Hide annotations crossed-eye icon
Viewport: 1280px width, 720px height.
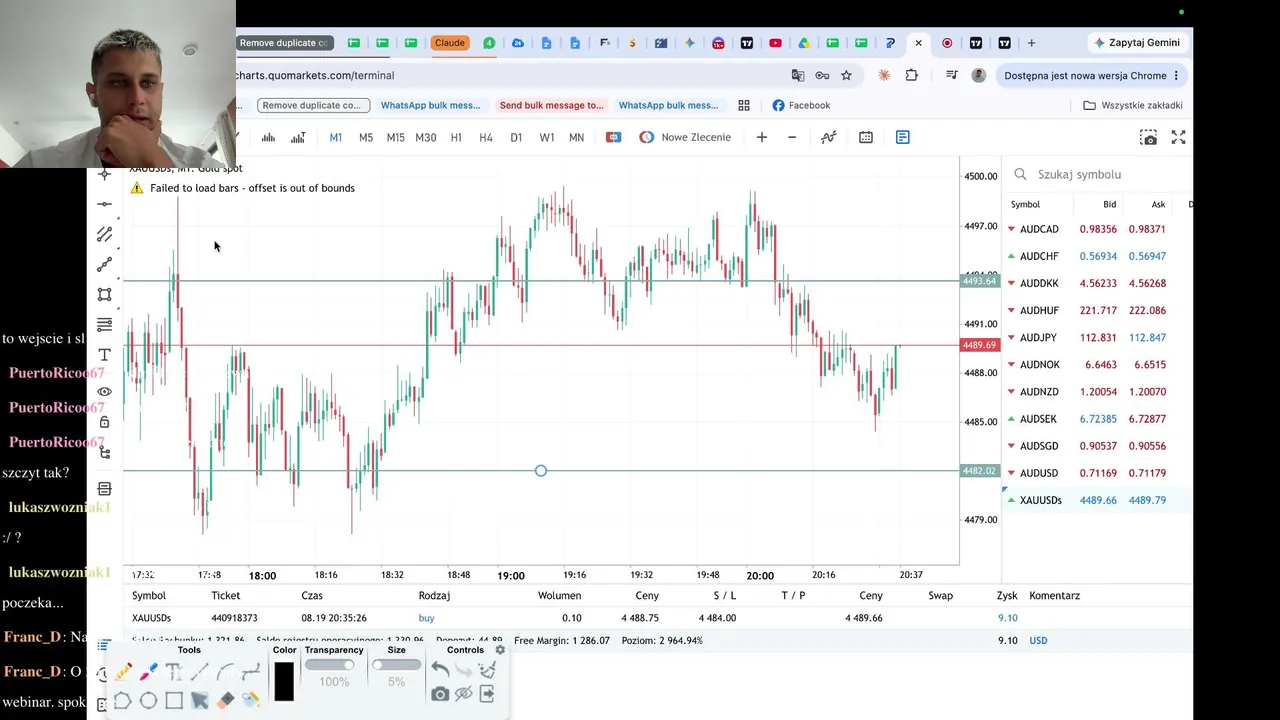(x=463, y=694)
